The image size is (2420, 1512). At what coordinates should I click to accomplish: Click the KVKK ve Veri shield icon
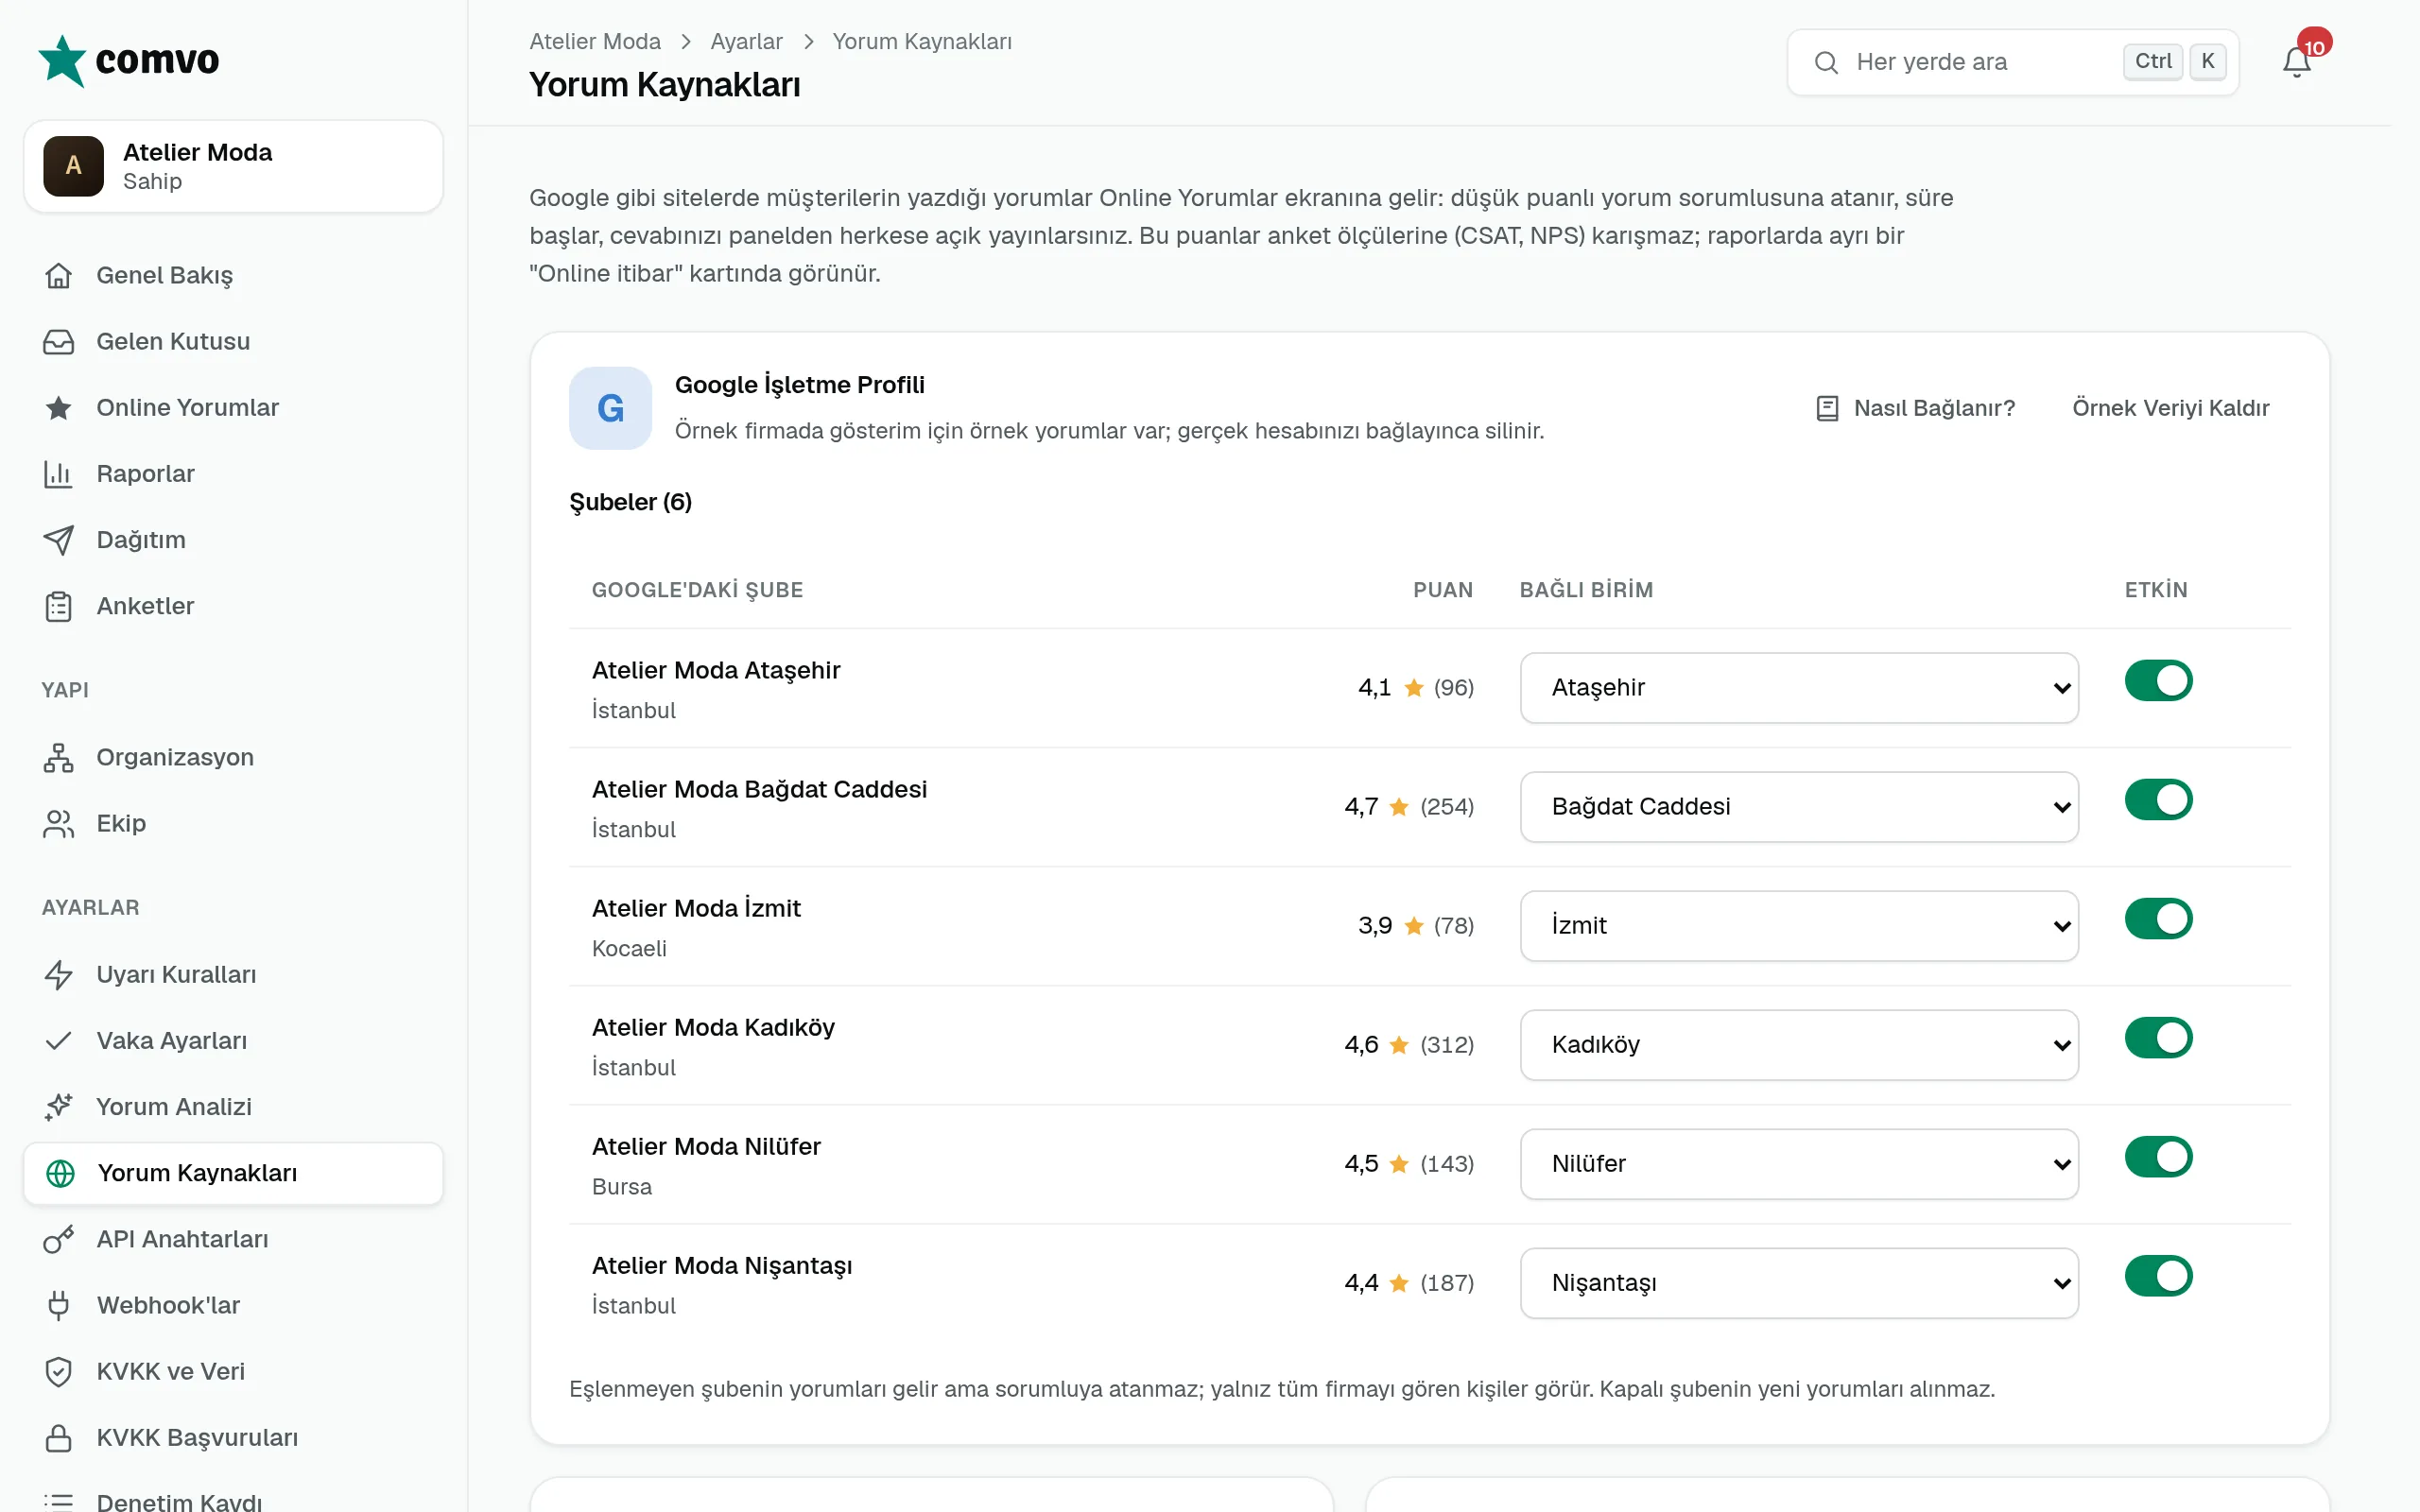coord(58,1371)
